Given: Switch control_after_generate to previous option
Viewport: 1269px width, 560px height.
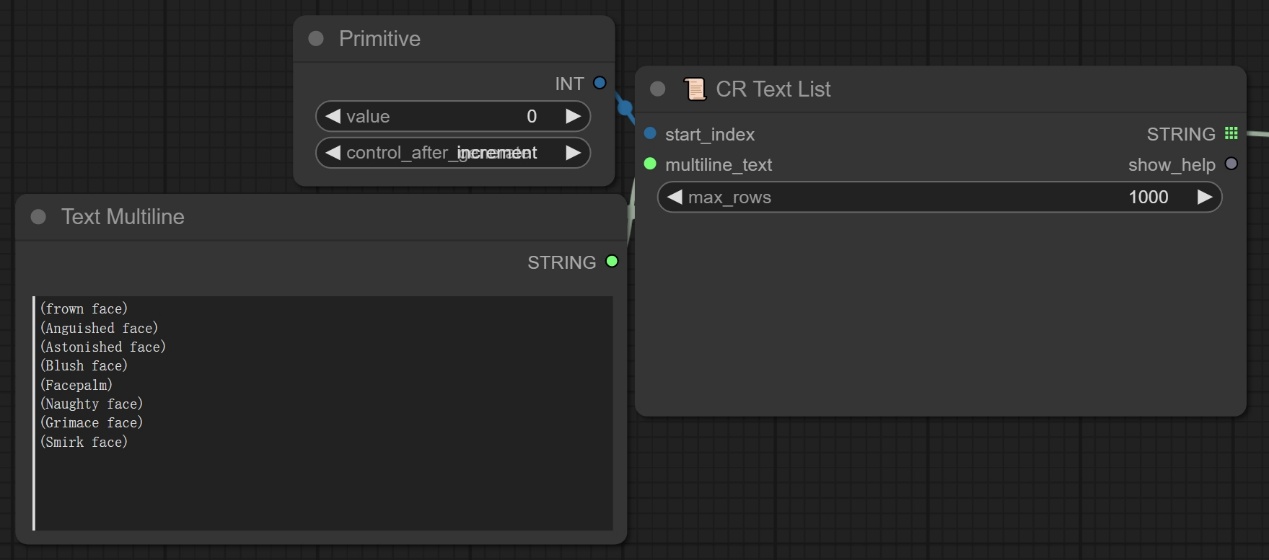Looking at the screenshot, I should (x=332, y=152).
